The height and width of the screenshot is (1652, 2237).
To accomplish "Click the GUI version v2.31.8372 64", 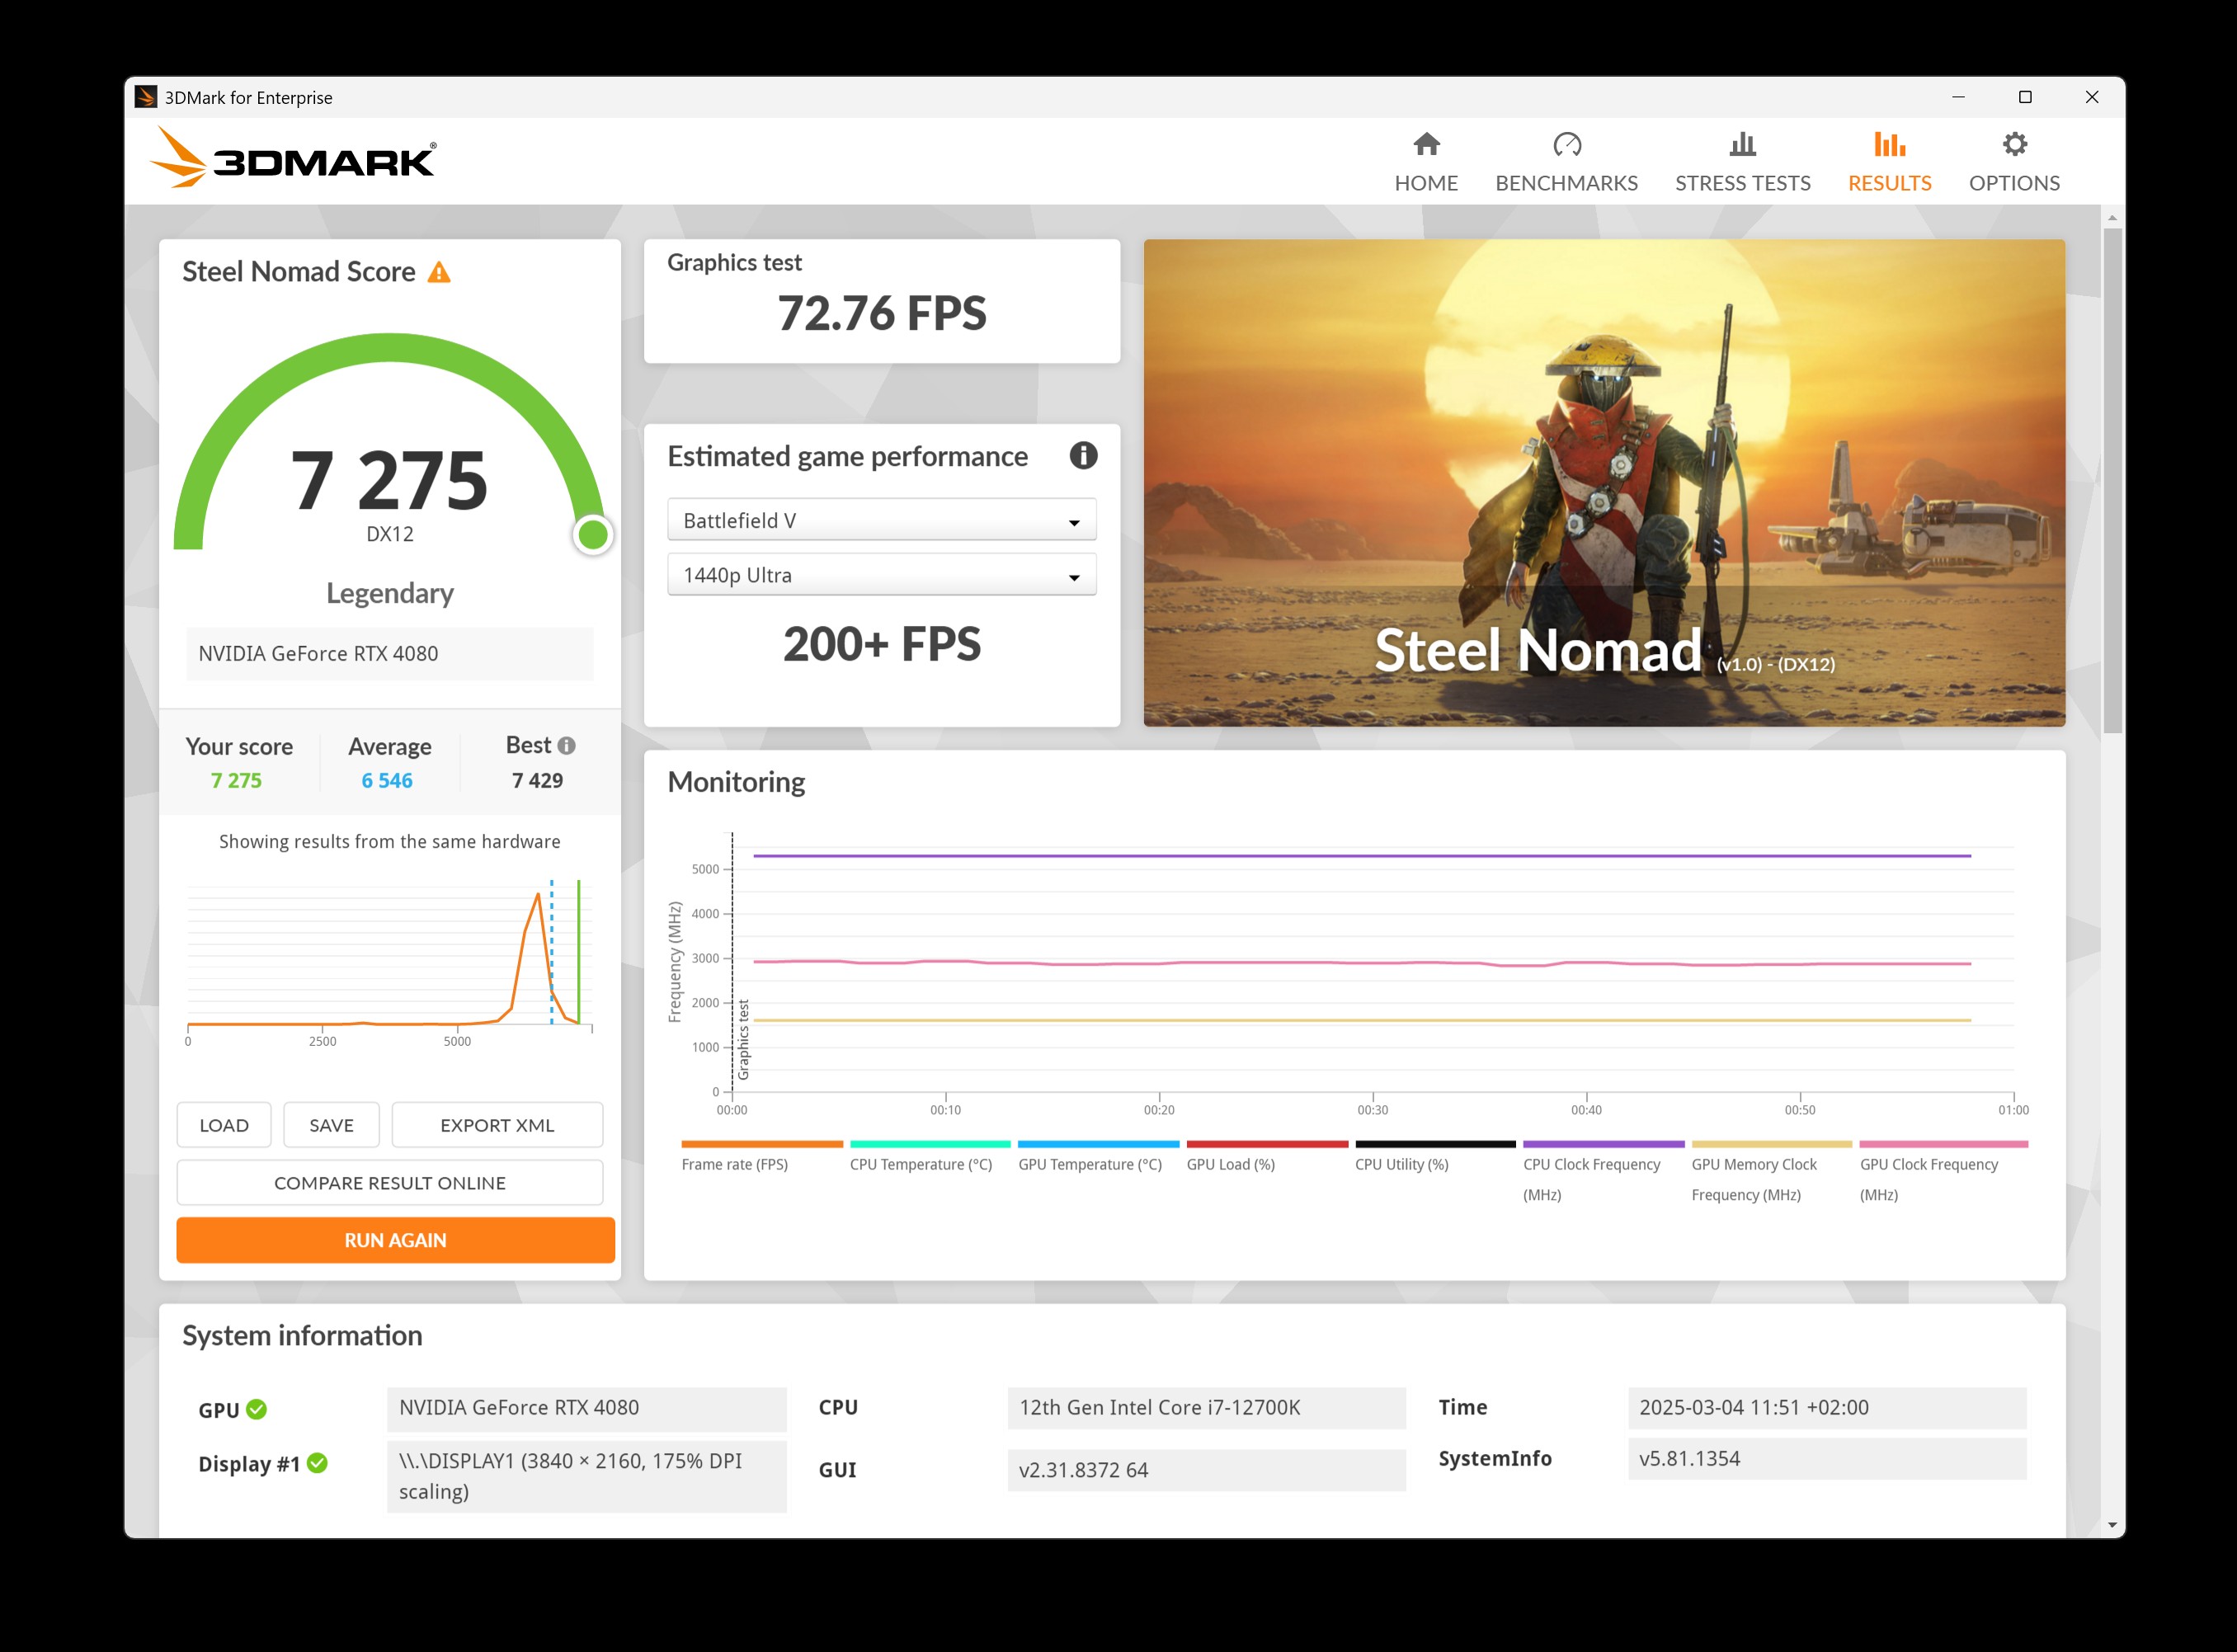I will click(1206, 1470).
